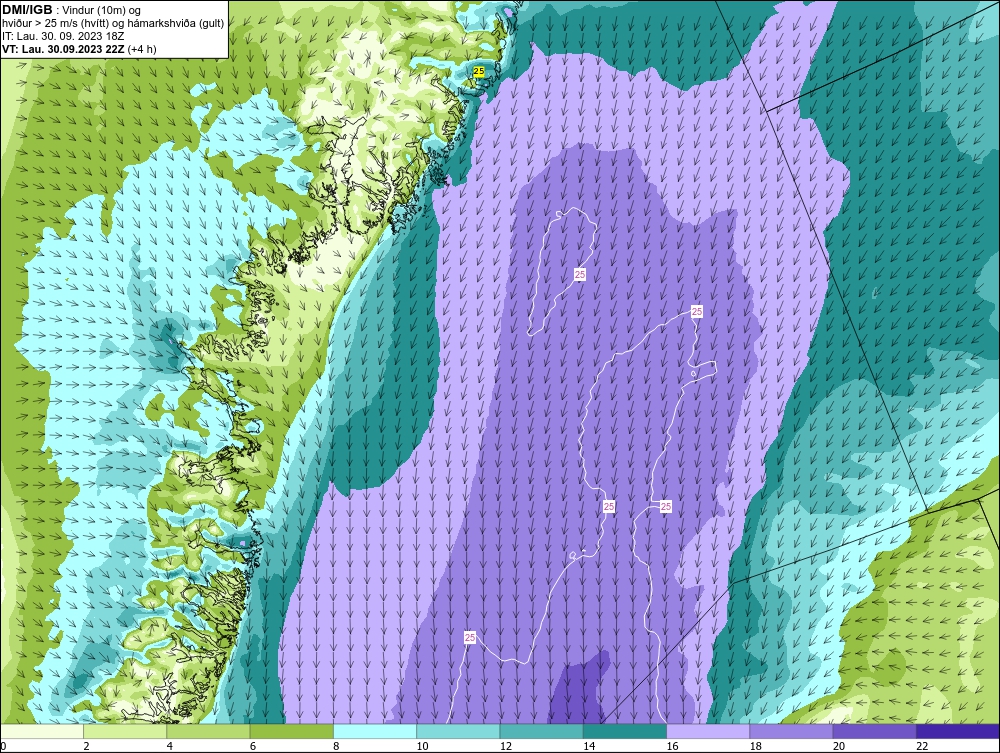The image size is (1000, 753).
Task: Click the 12 value on the wind scale
Action: pos(506,746)
